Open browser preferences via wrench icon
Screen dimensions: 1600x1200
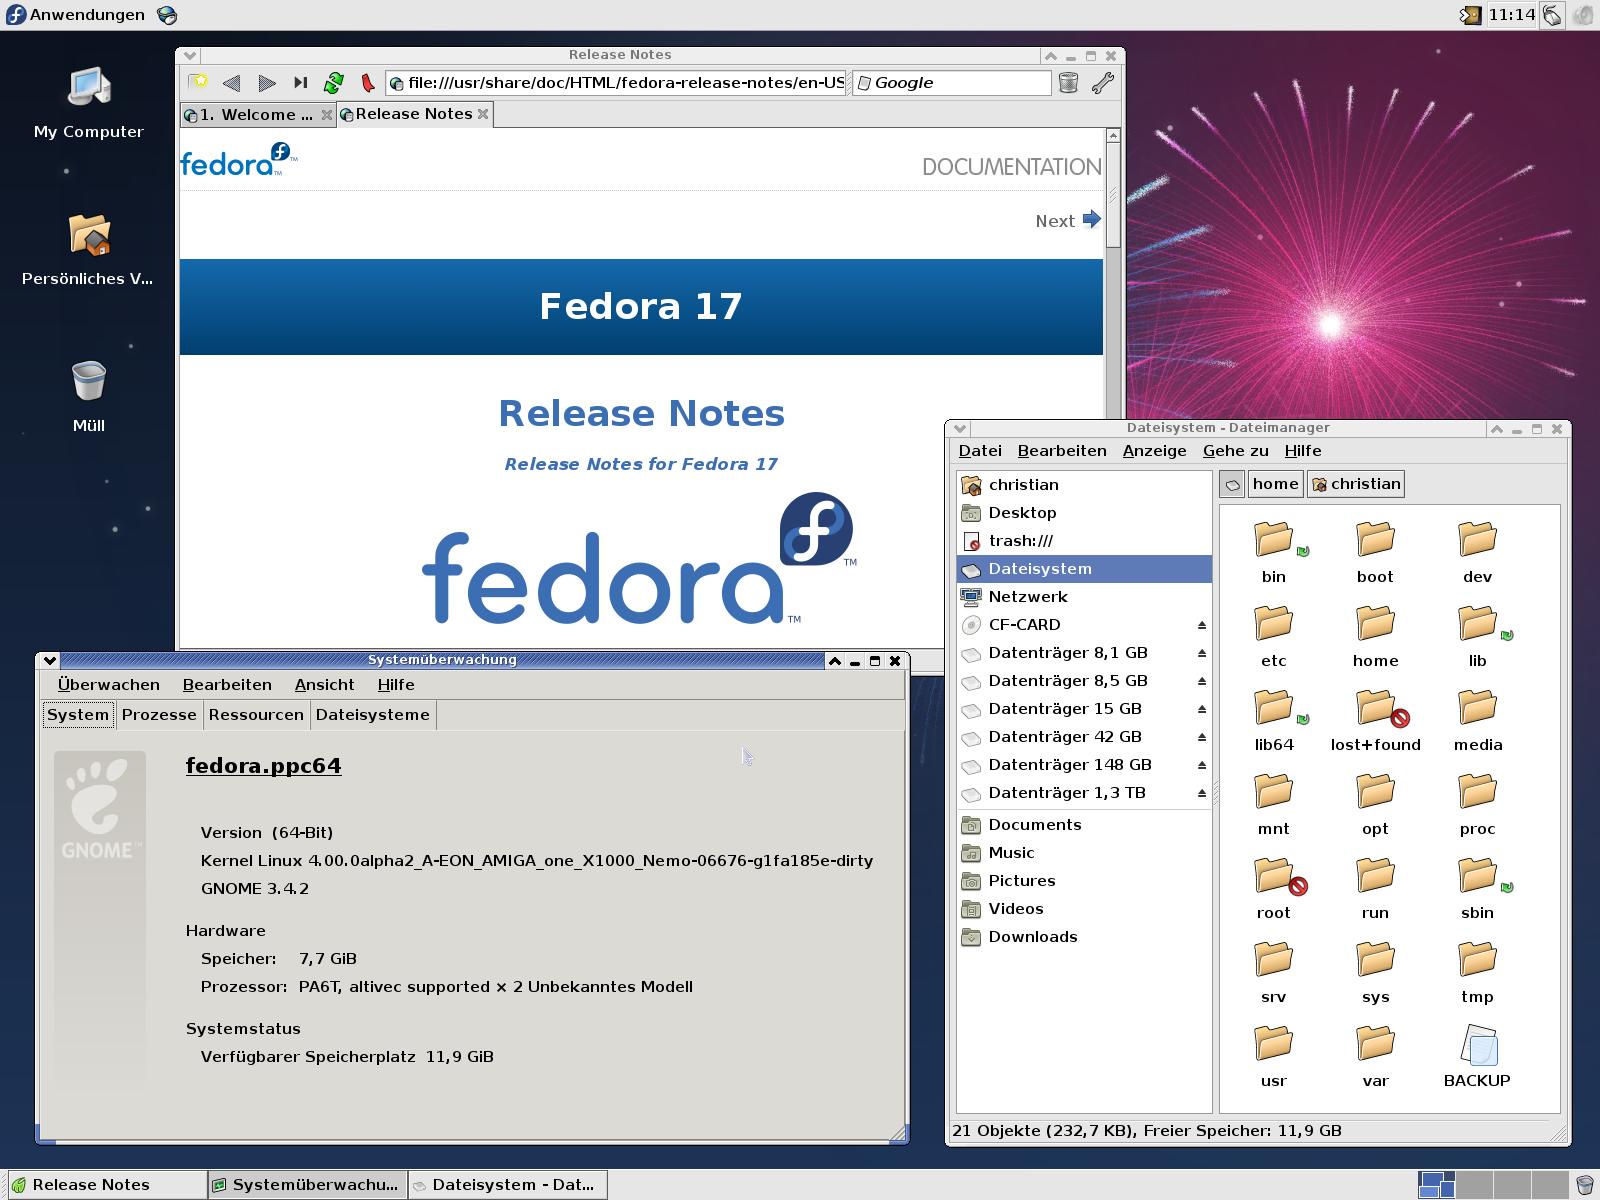[1102, 83]
